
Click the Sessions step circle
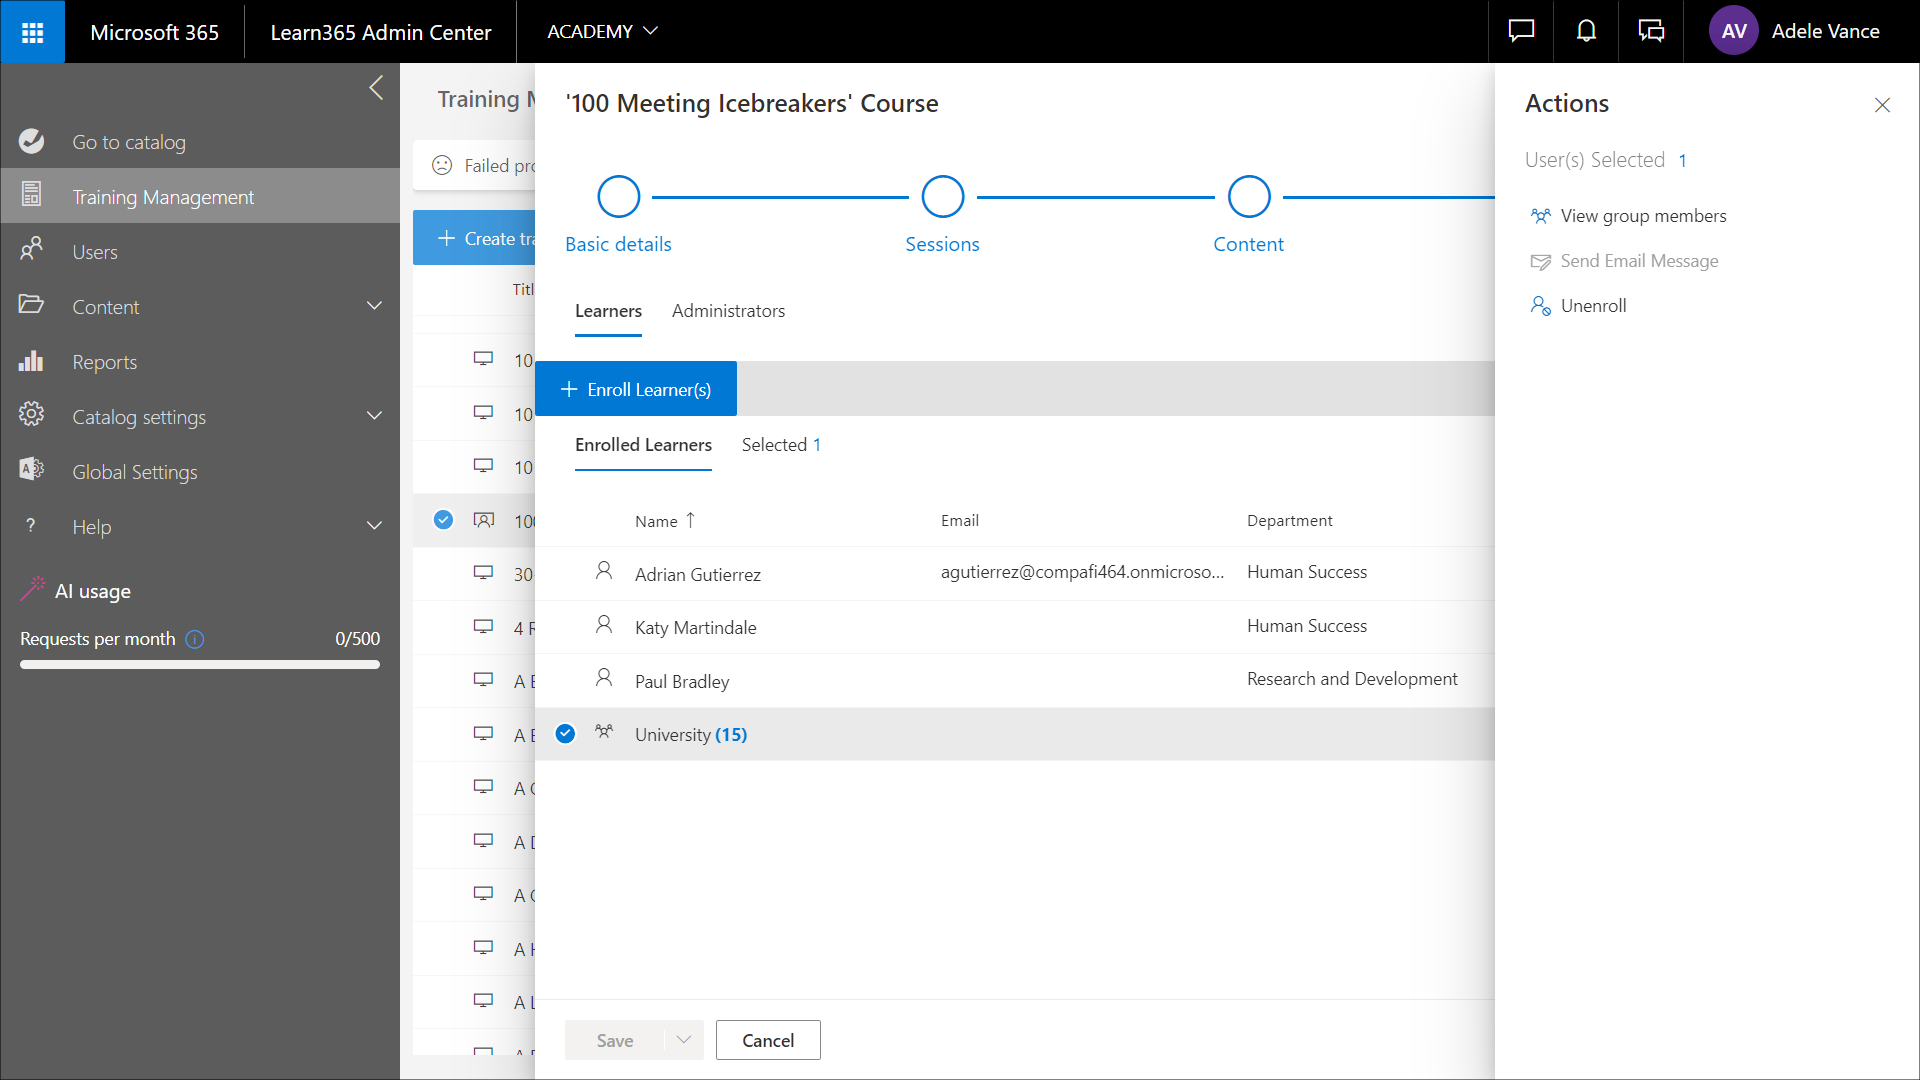coord(942,197)
